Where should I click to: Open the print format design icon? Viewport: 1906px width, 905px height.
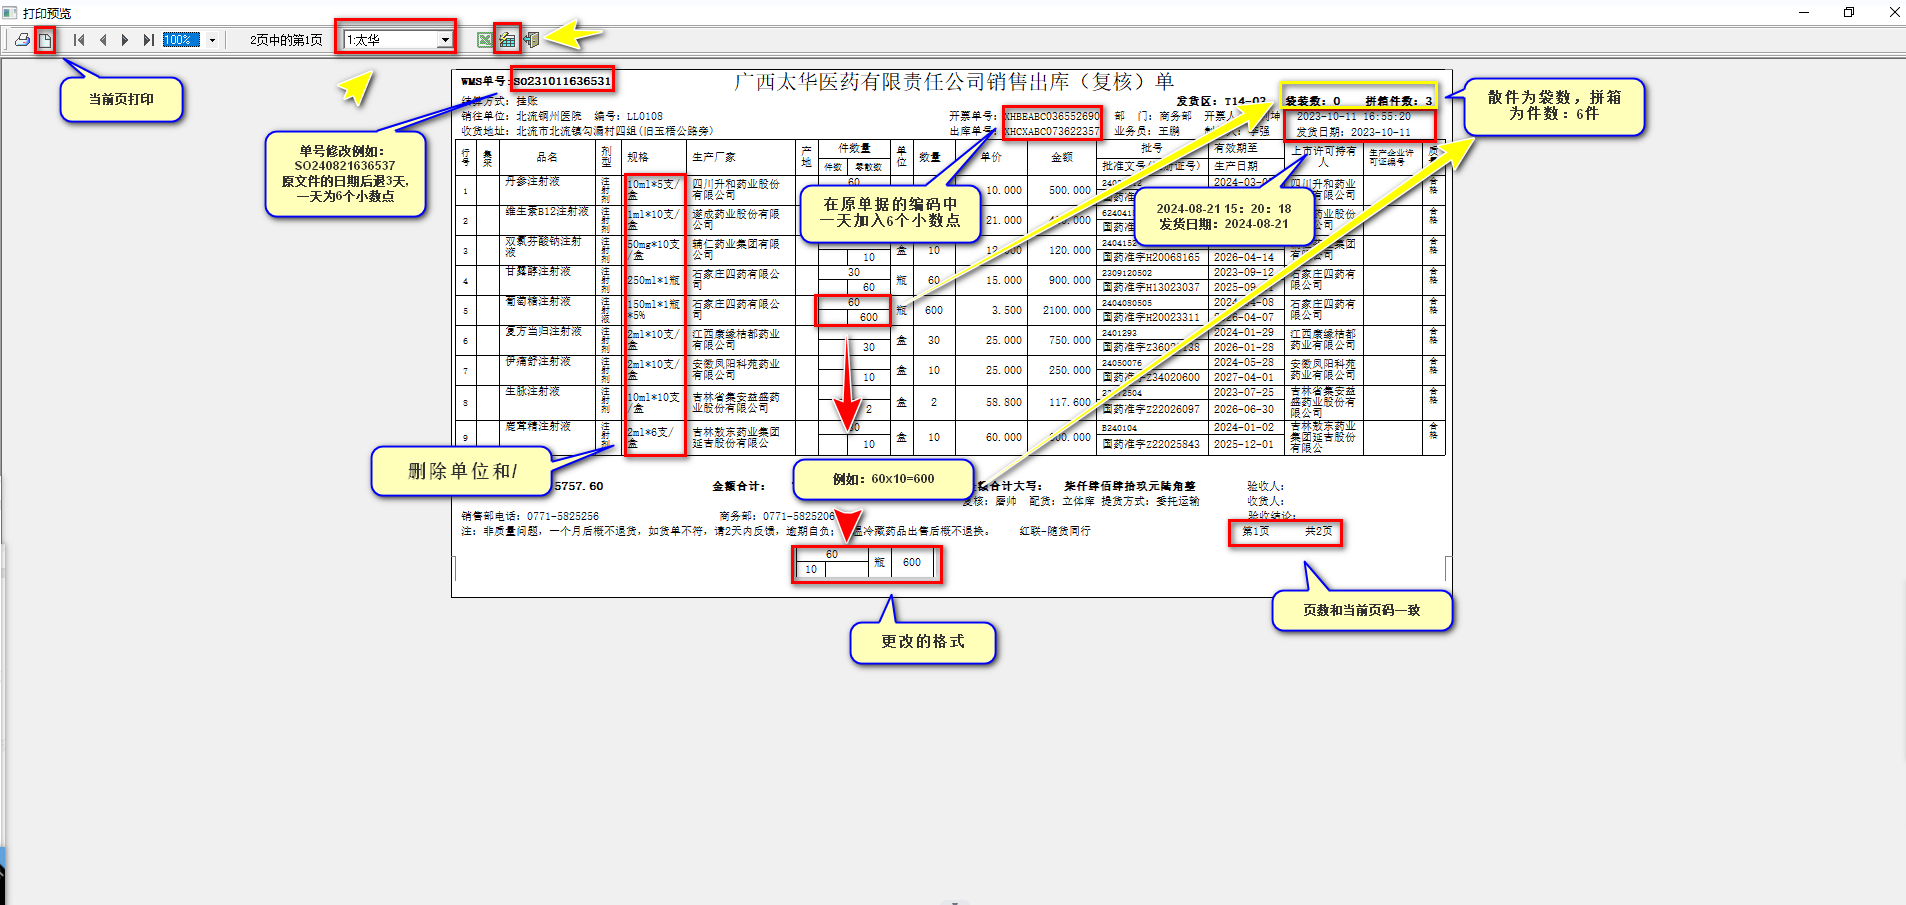[508, 40]
